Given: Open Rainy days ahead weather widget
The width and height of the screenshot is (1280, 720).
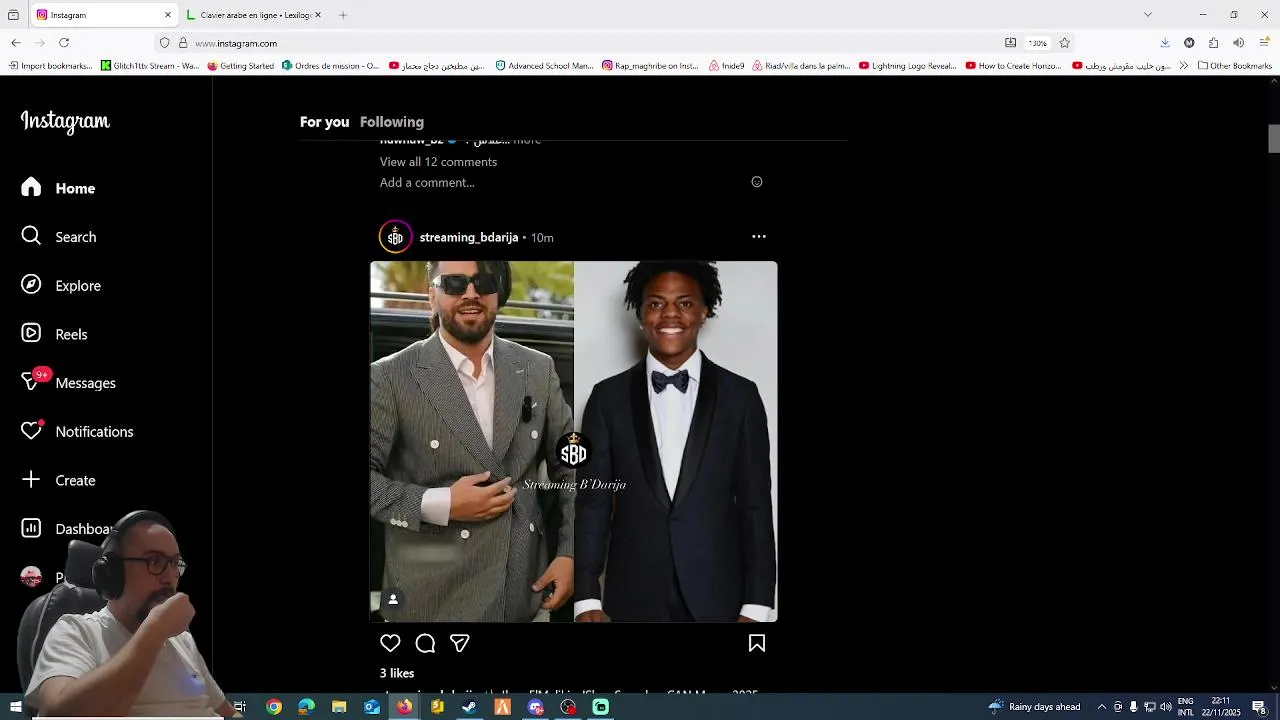Looking at the screenshot, I should pos(1034,707).
